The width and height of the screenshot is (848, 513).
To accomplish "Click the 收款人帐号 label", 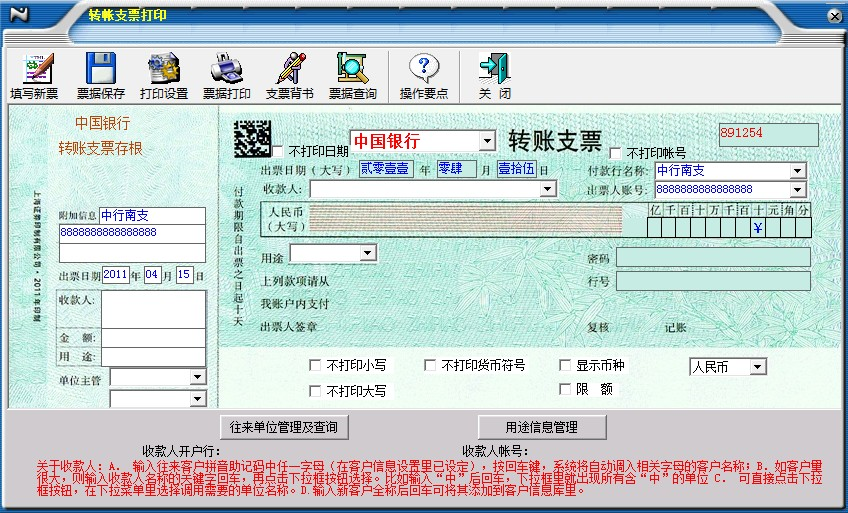I will tap(495, 451).
